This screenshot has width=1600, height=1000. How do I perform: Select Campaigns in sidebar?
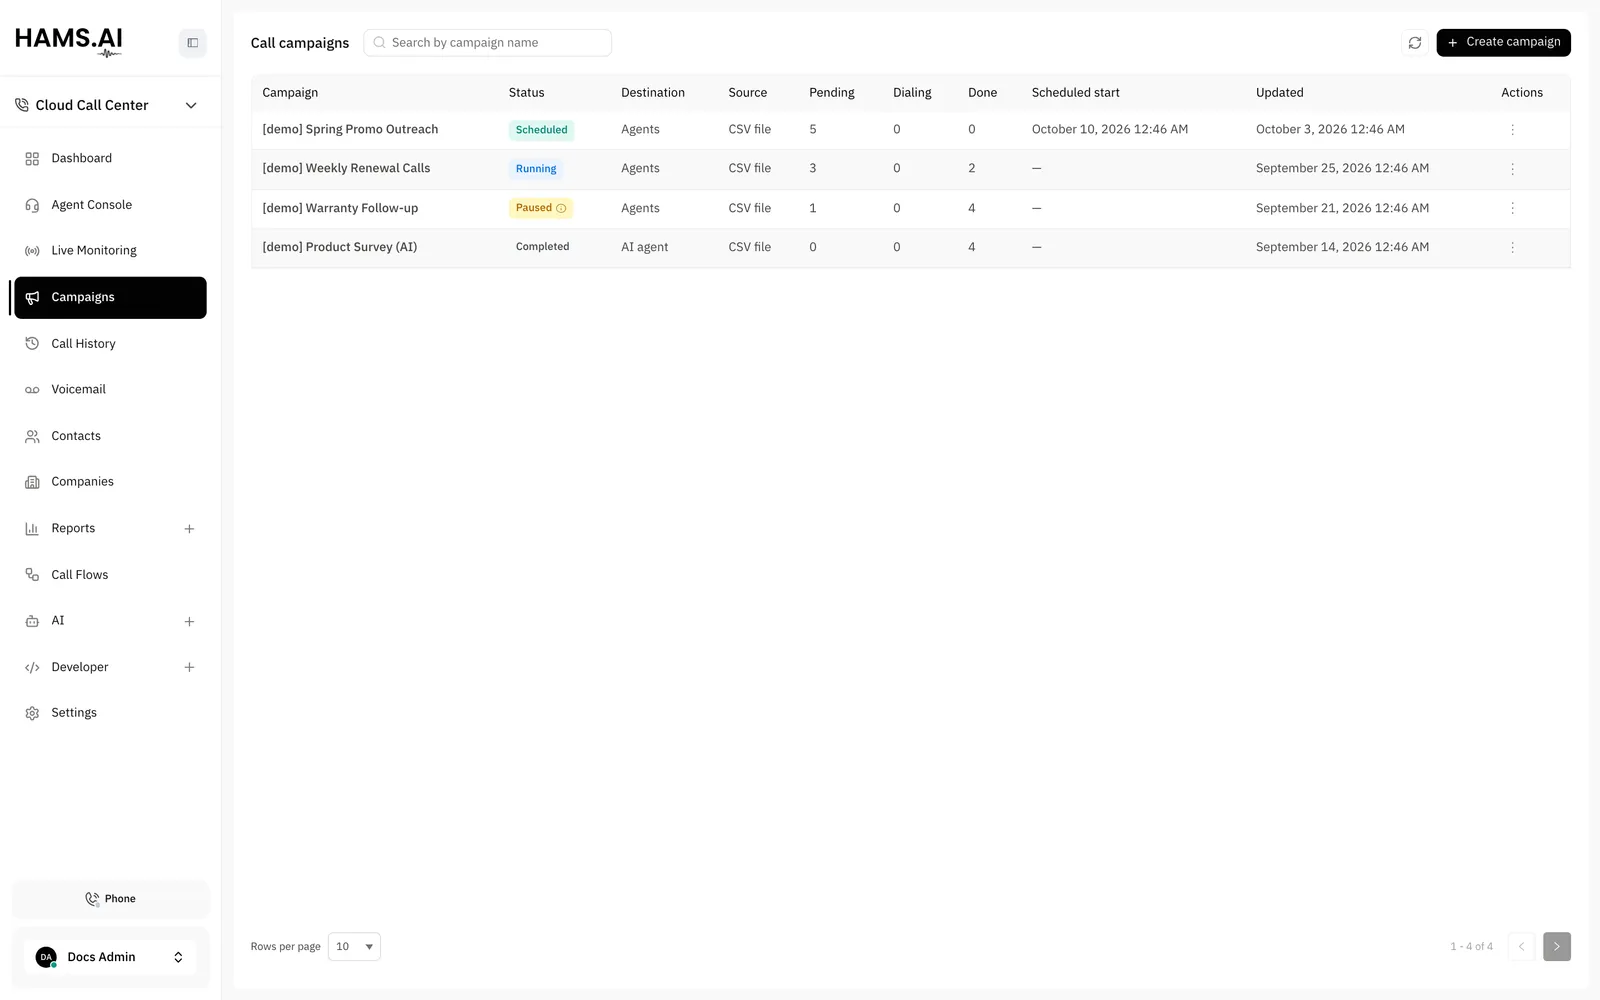click(110, 297)
